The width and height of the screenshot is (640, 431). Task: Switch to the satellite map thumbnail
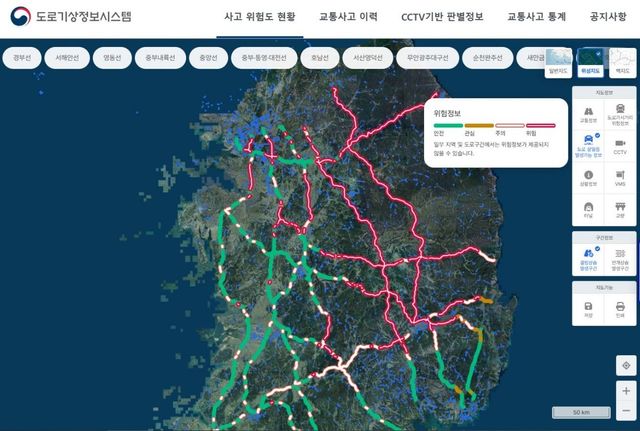tap(590, 63)
